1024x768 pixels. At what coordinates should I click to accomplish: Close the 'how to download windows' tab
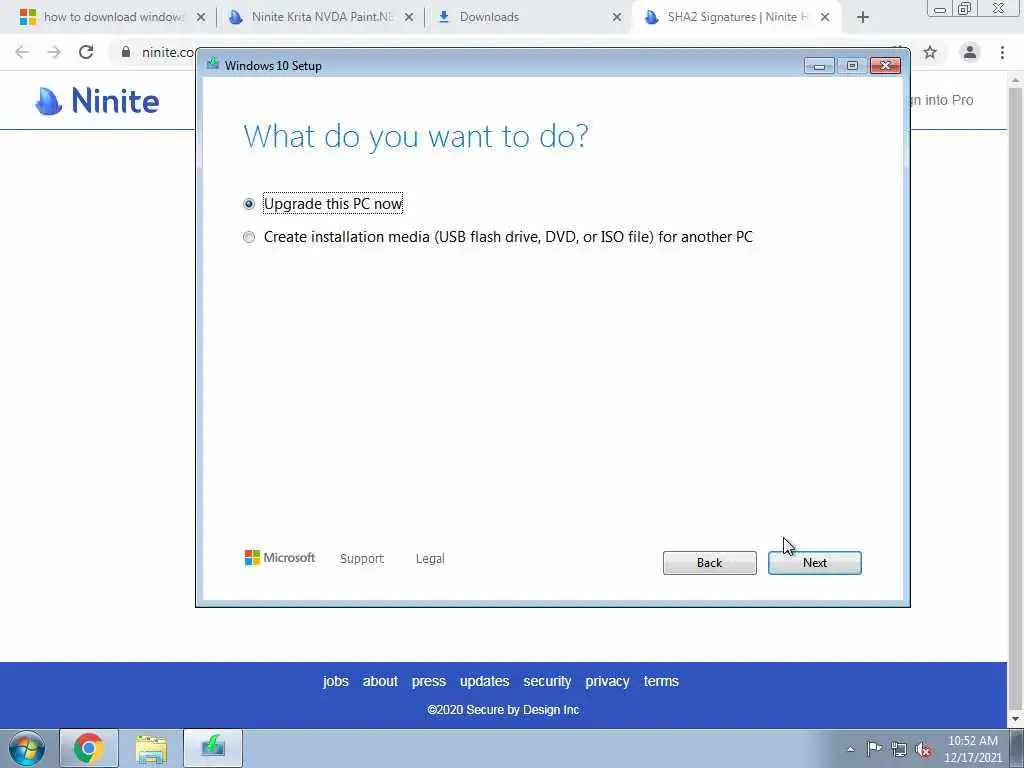point(201,17)
